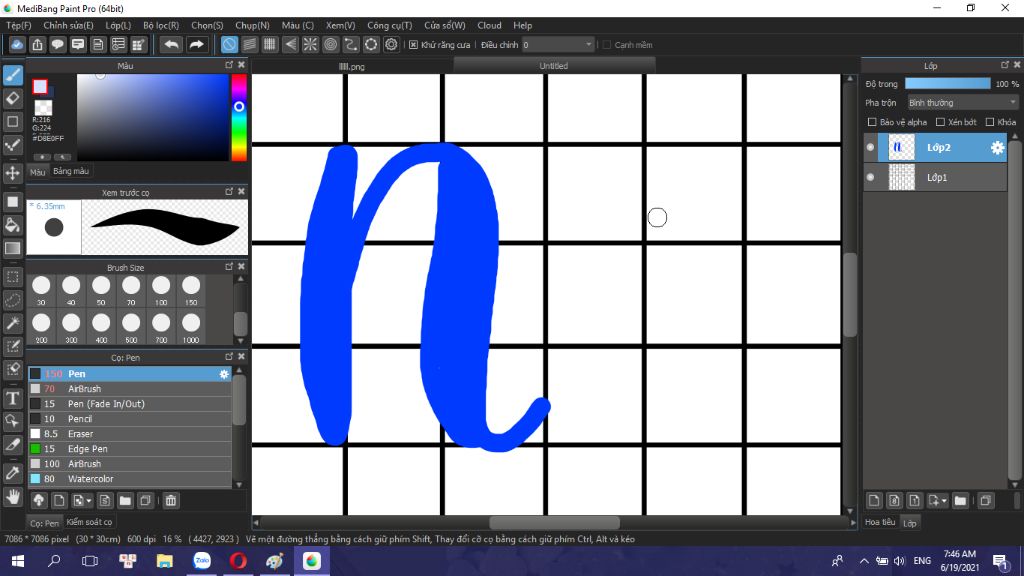Open Pha trộn blend mode dropdown

[x=962, y=103]
